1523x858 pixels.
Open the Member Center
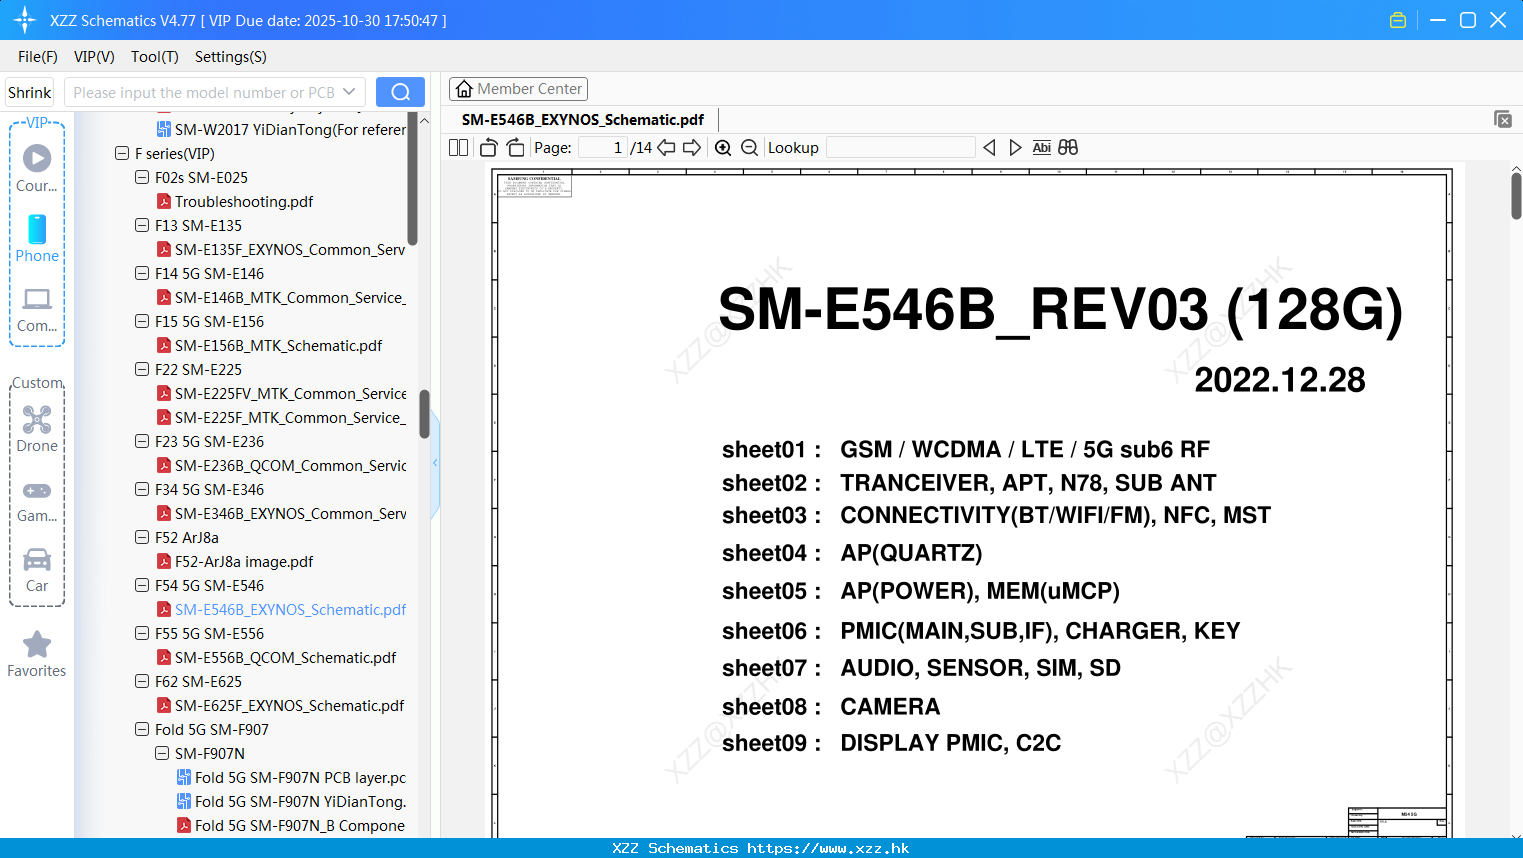[518, 89]
